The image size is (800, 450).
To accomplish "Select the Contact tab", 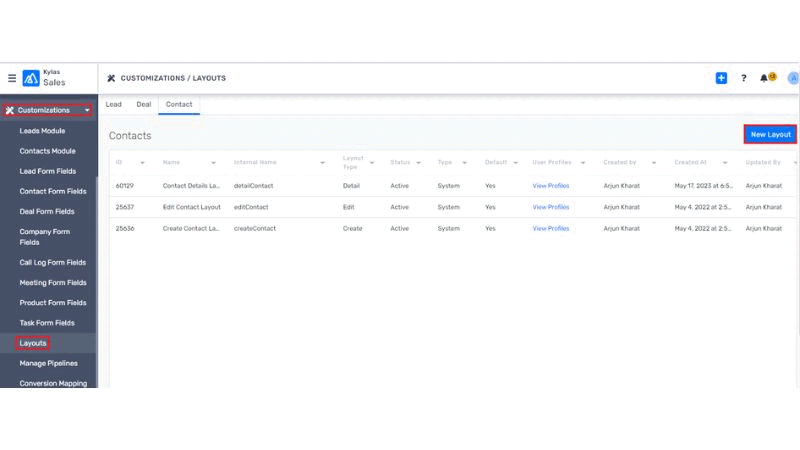I will (179, 104).
